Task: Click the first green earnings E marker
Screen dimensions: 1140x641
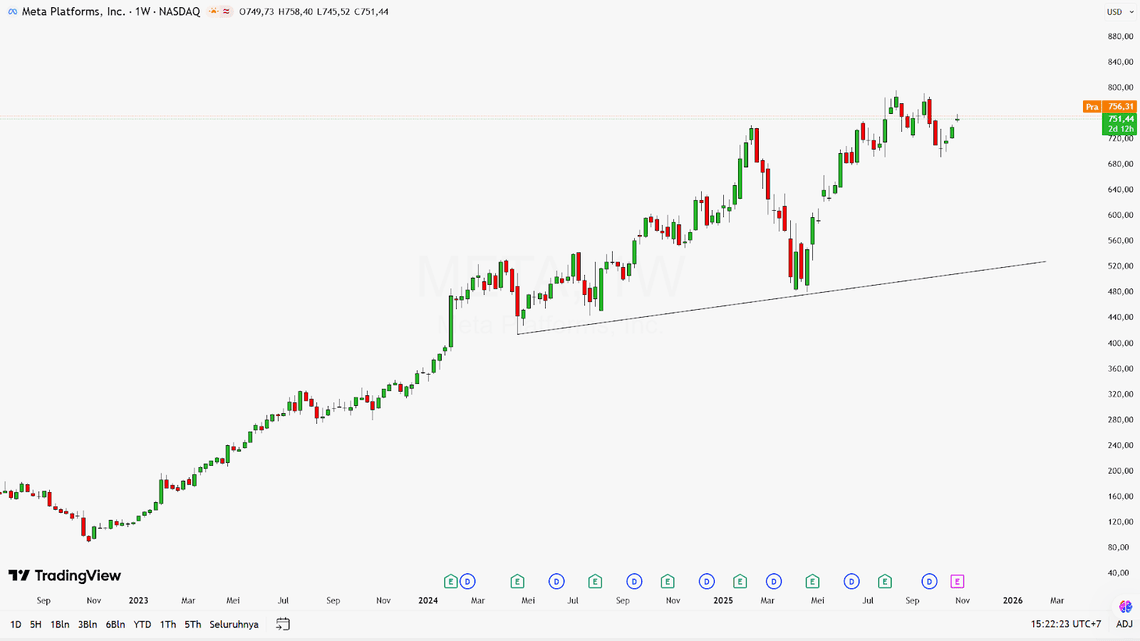Action: [450, 581]
